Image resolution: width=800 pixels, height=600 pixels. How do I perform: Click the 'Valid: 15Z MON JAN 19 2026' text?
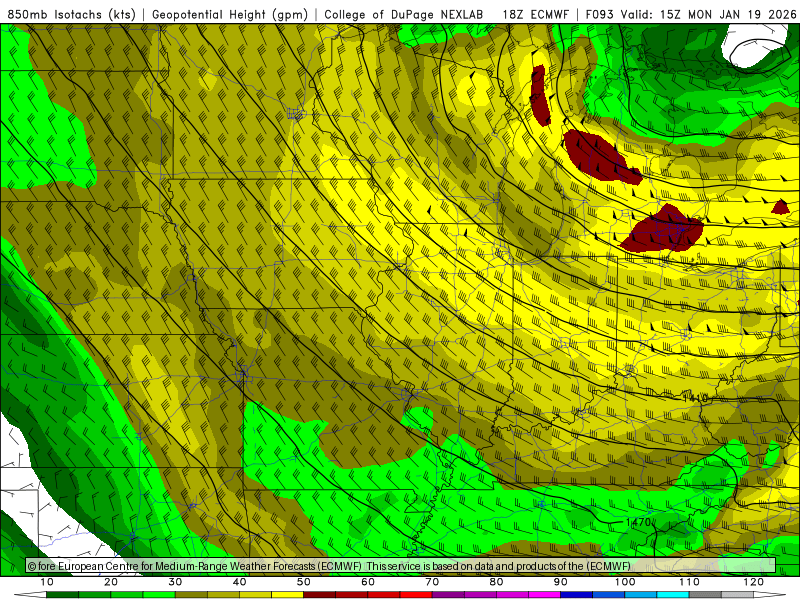709,15
